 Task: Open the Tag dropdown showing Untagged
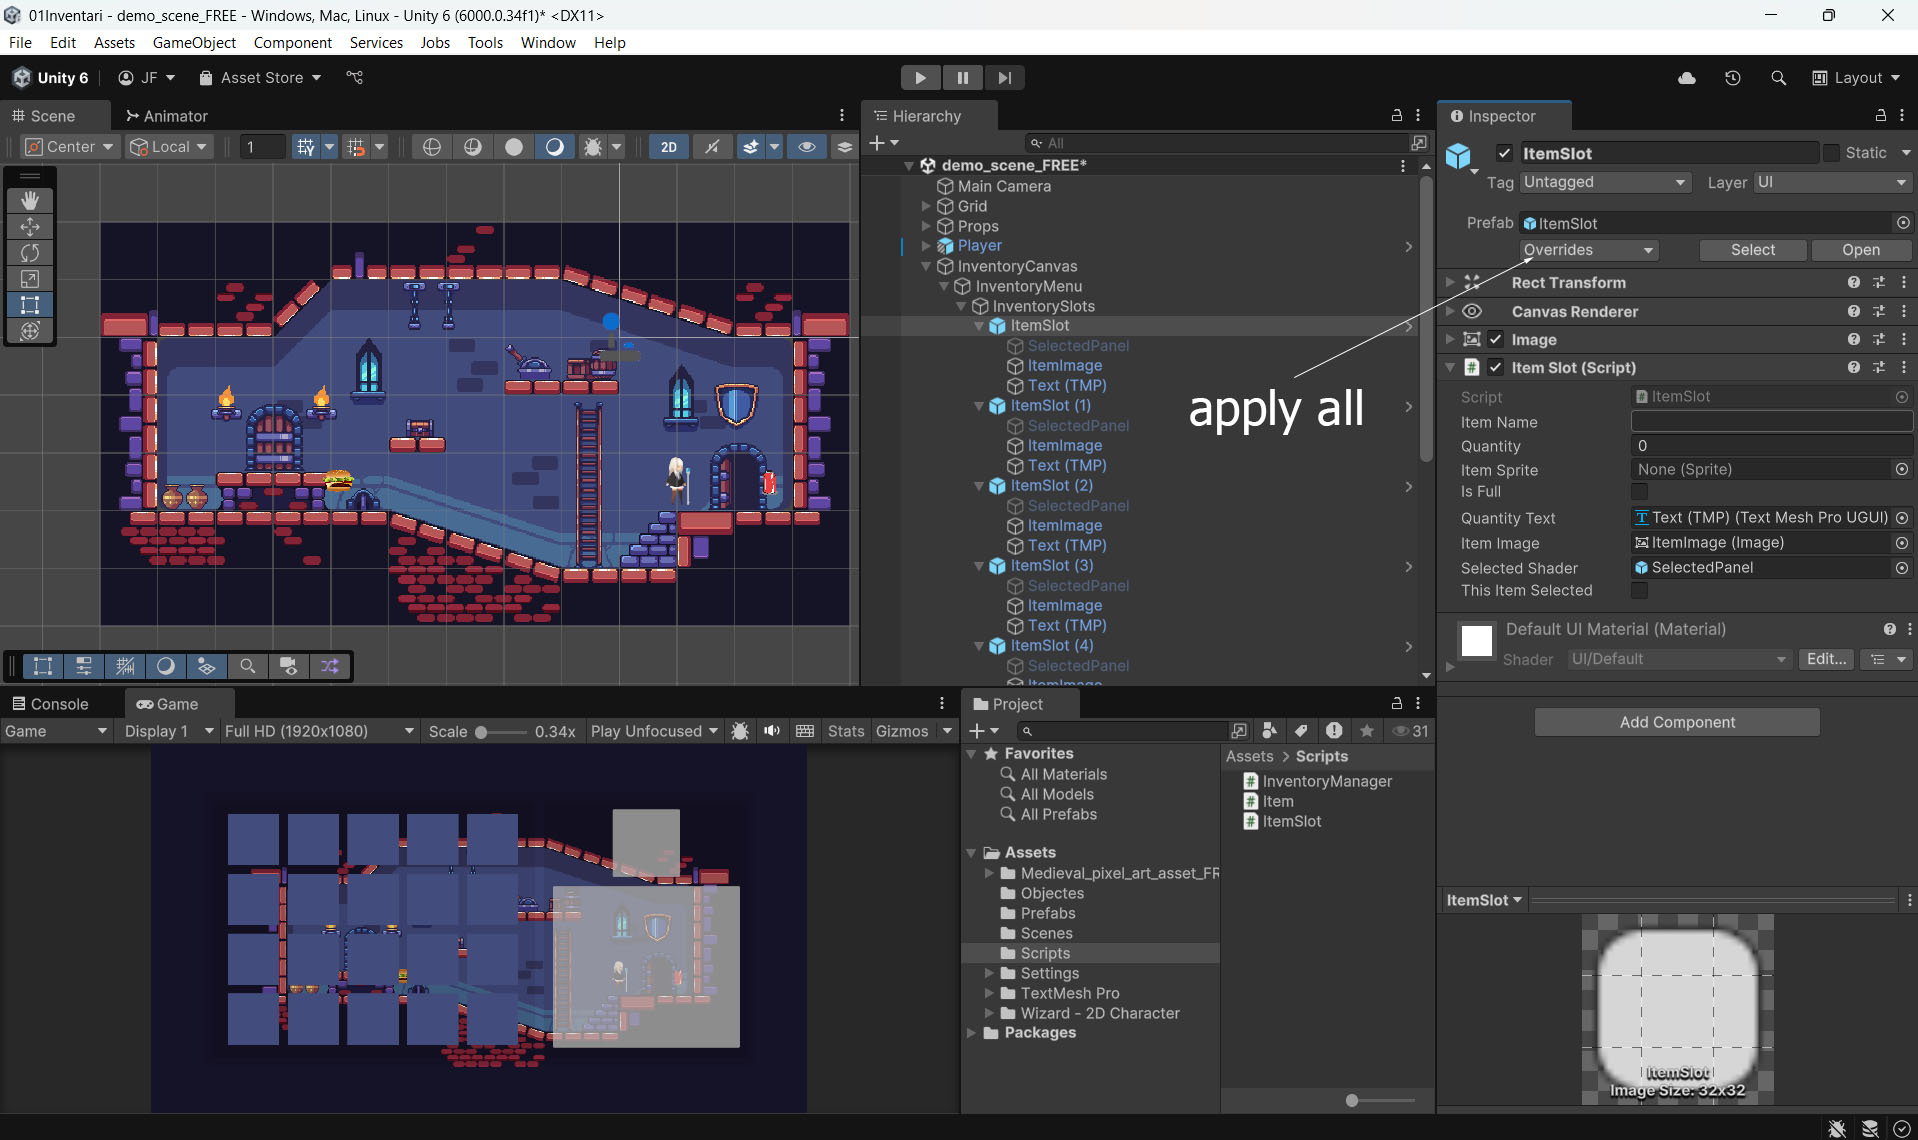point(1605,182)
